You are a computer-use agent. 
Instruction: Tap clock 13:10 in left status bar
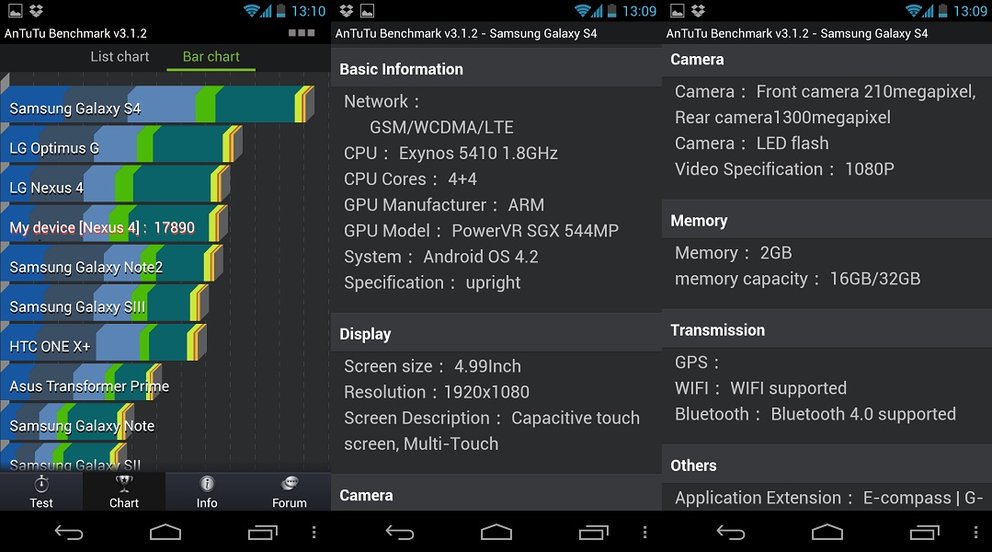coord(308,11)
